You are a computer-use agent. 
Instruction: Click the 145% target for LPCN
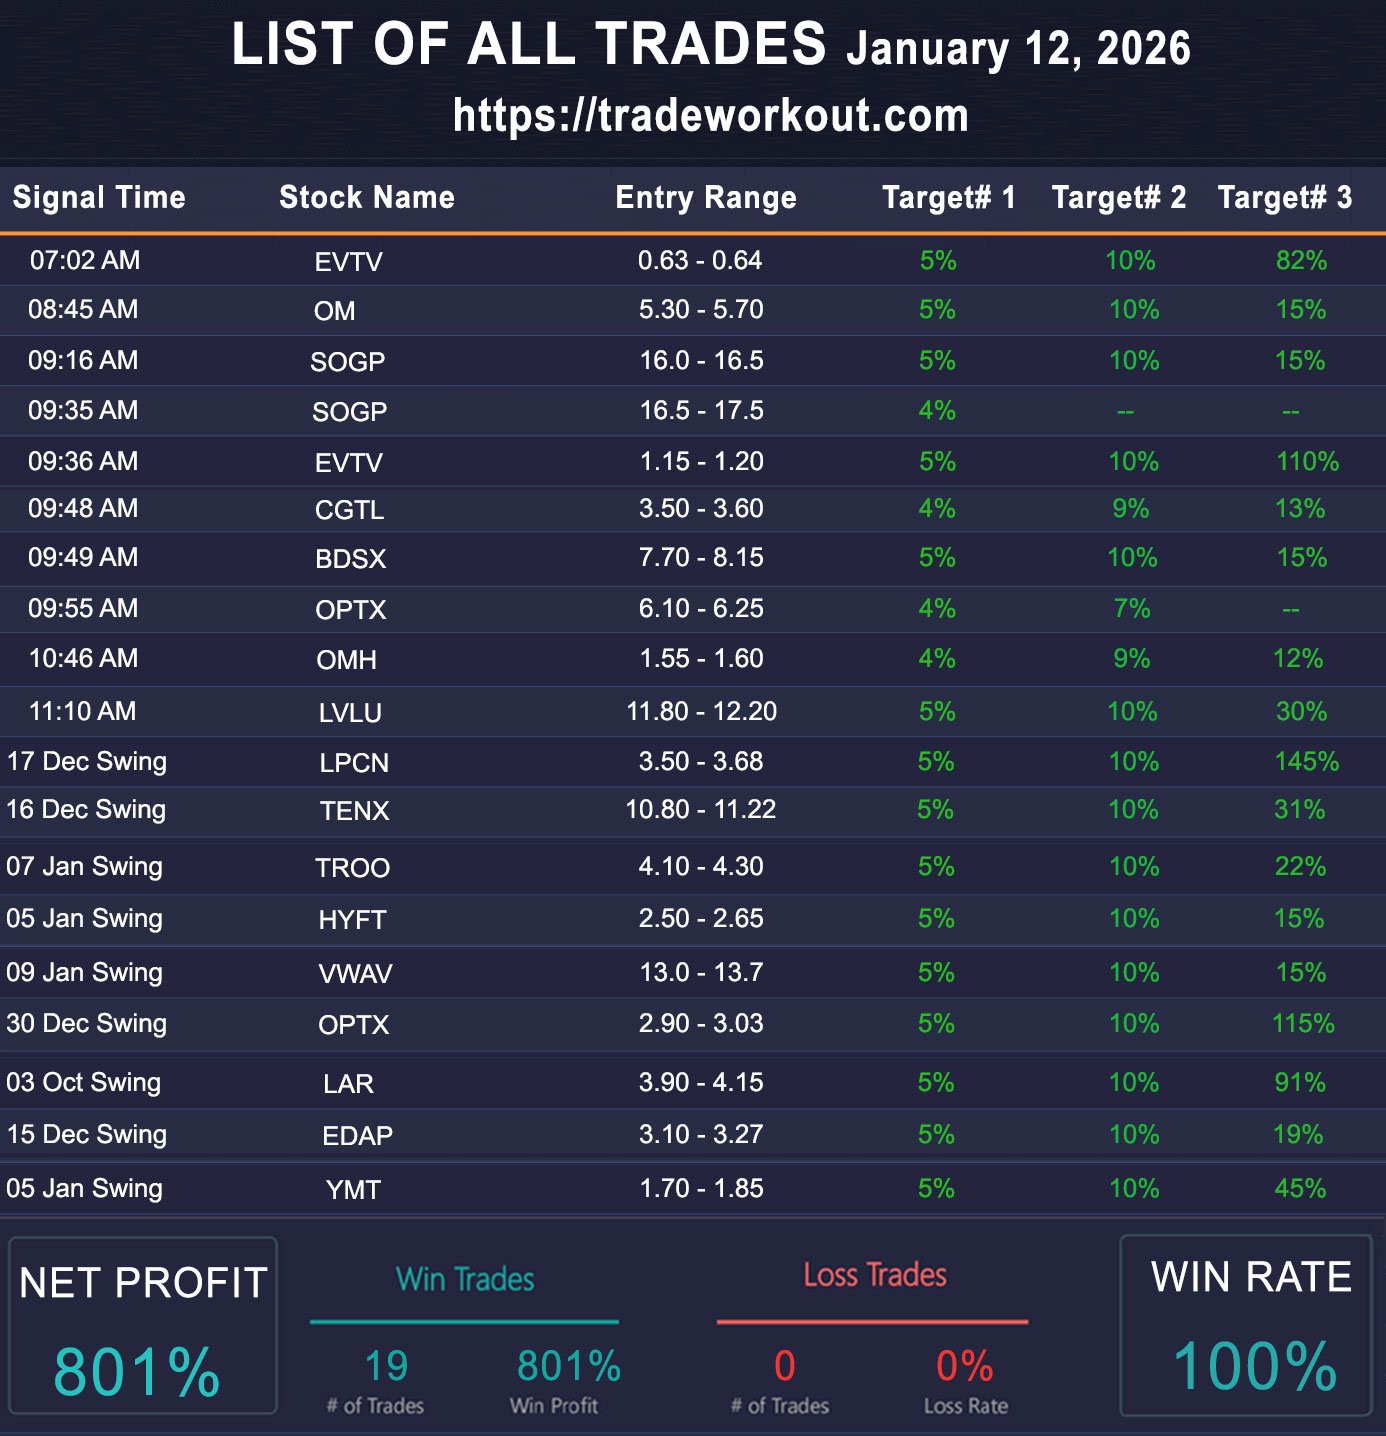1306,762
